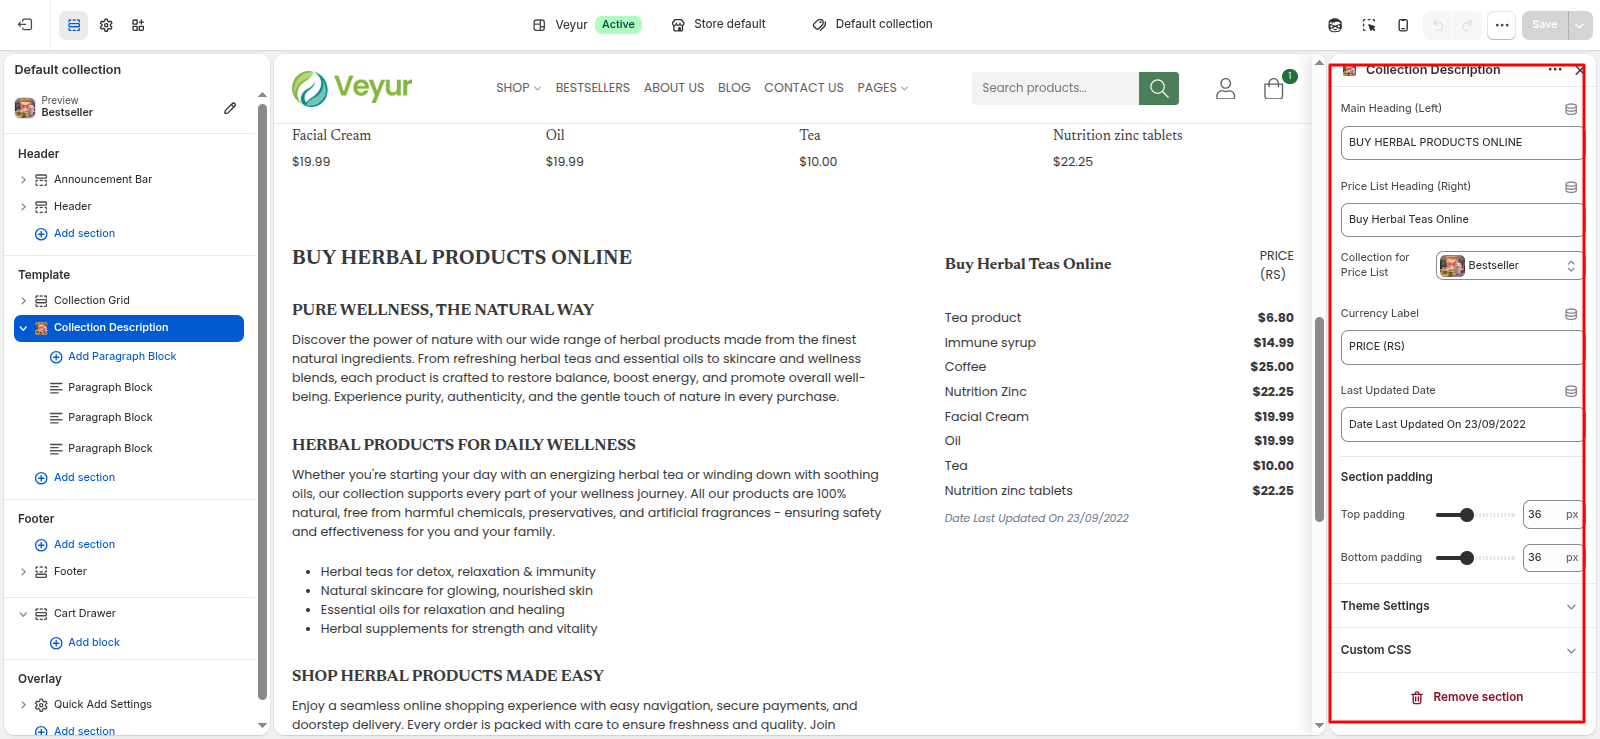Open the shopping cart icon in preview
Viewport: 1600px width, 739px height.
pos(1274,89)
